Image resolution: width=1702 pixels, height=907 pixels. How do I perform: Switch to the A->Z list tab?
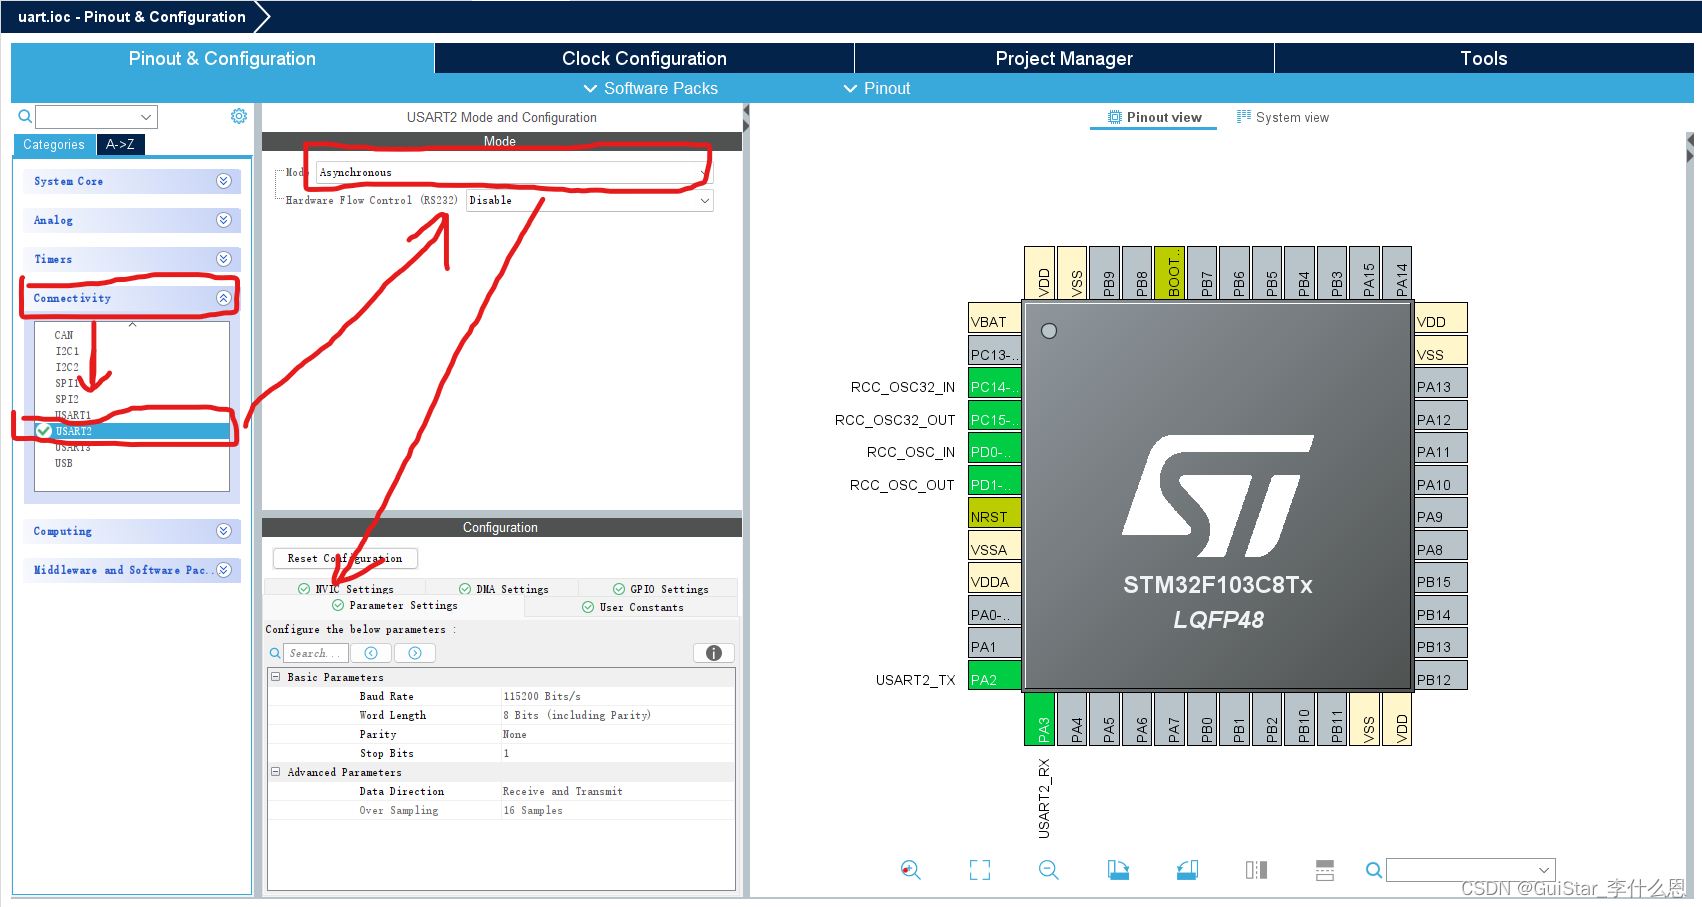(121, 145)
